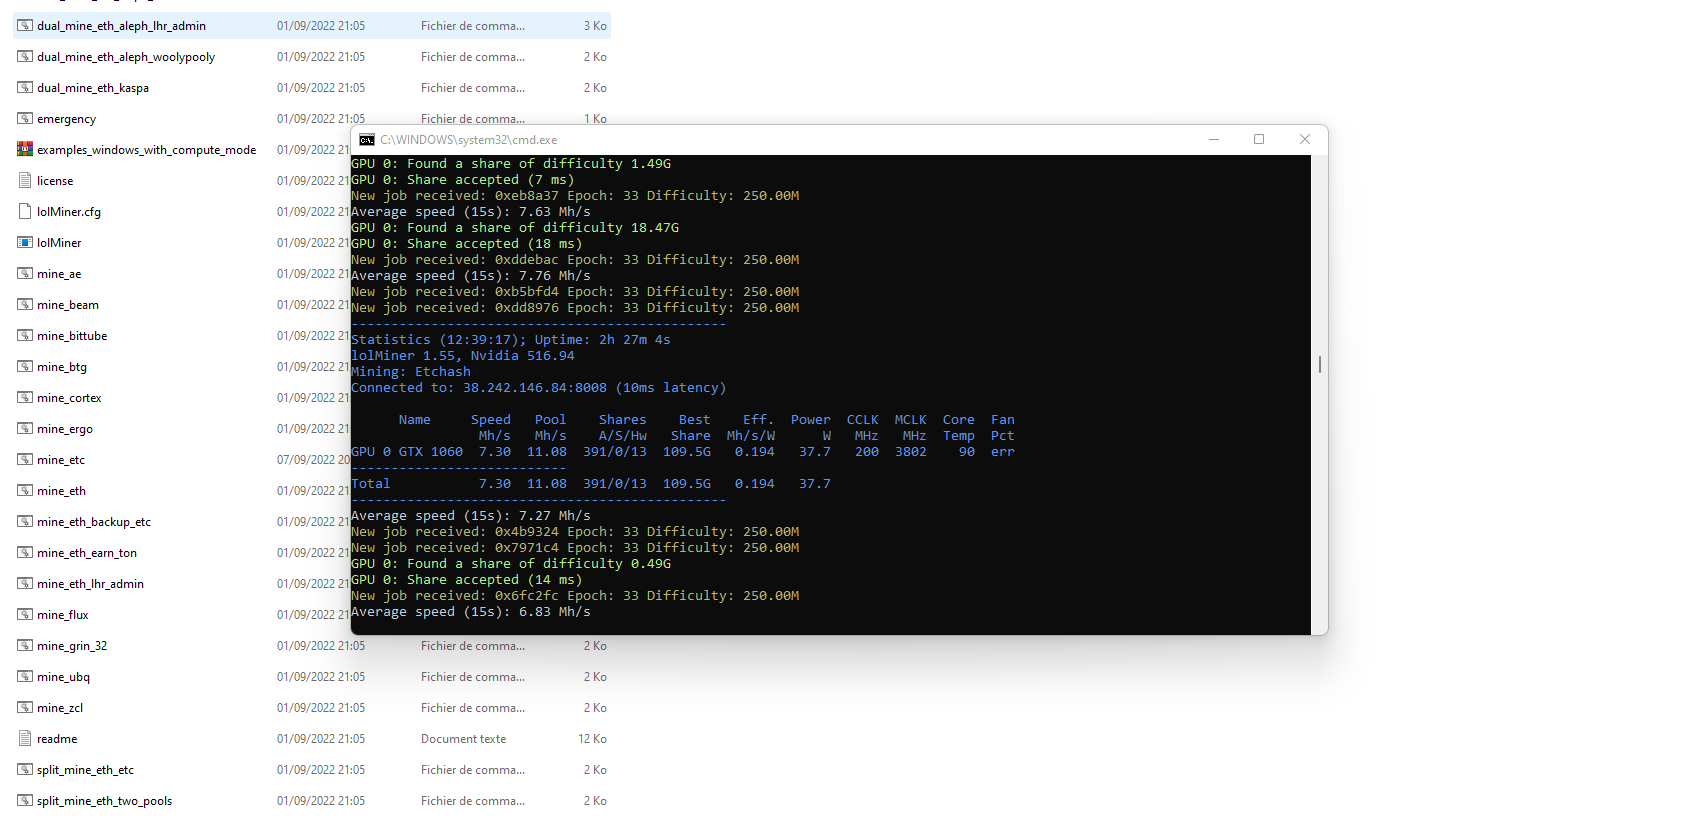Click 'lolMiner 1.55, Nvidia 516.94' console line

coord(463,356)
